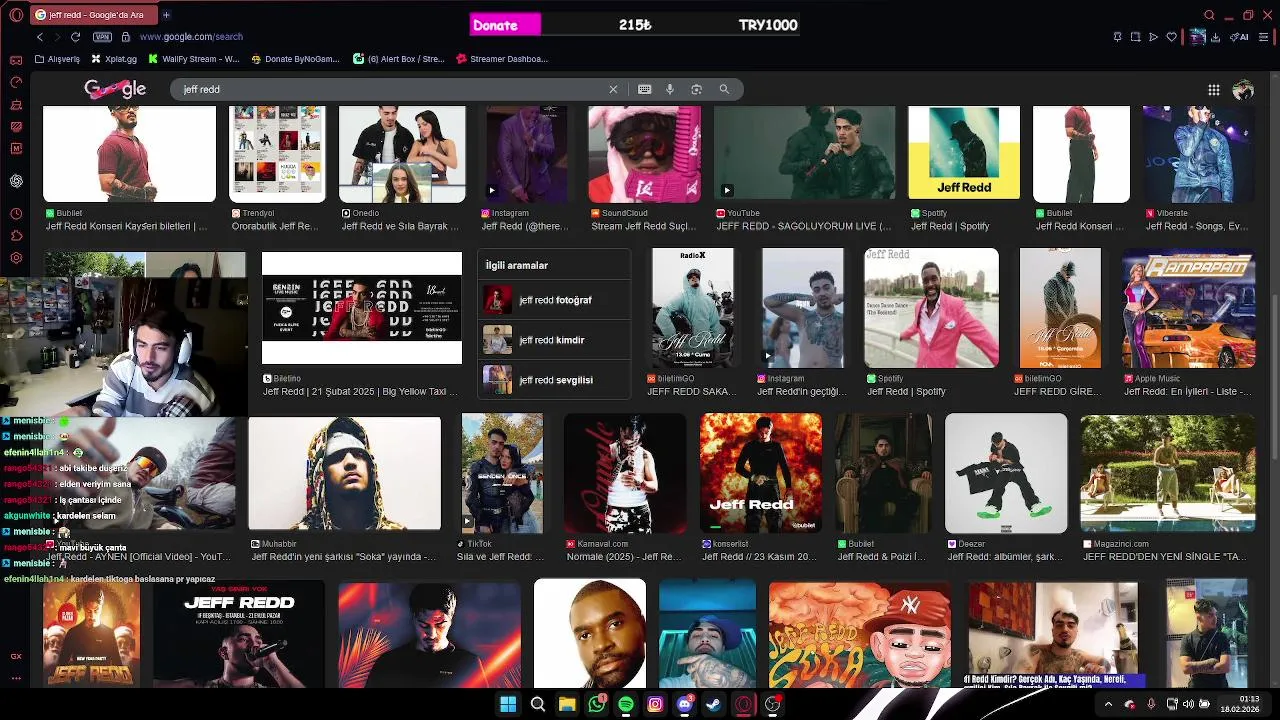
Task: Open the Xplat.gg bookmark
Action: [x=114, y=59]
